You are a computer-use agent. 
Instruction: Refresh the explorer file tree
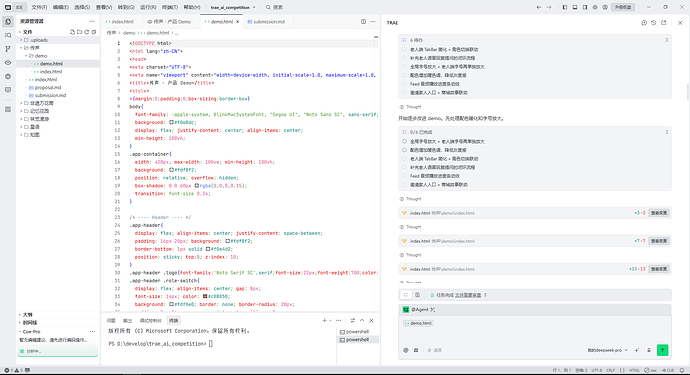87,32
